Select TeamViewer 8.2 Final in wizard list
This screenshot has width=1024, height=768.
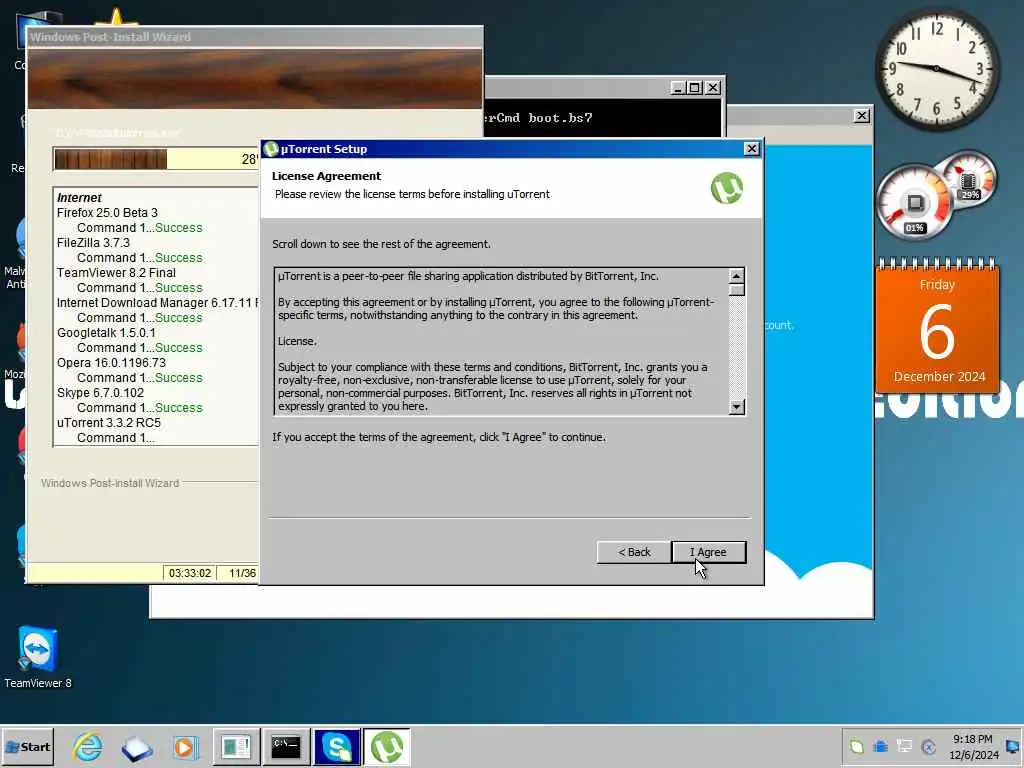(116, 273)
